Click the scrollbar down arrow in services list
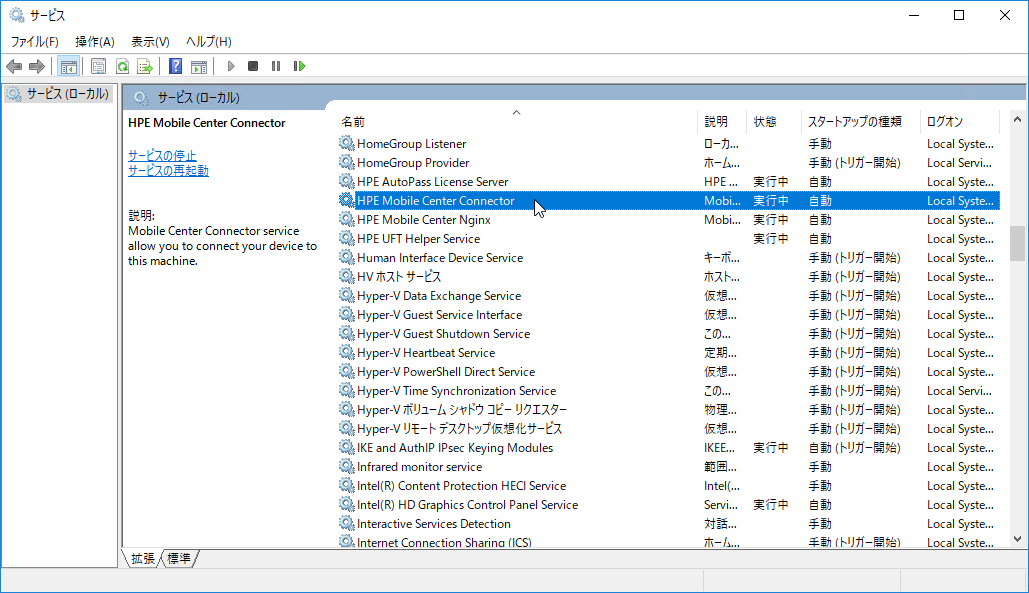Image resolution: width=1029 pixels, height=593 pixels. click(1017, 539)
